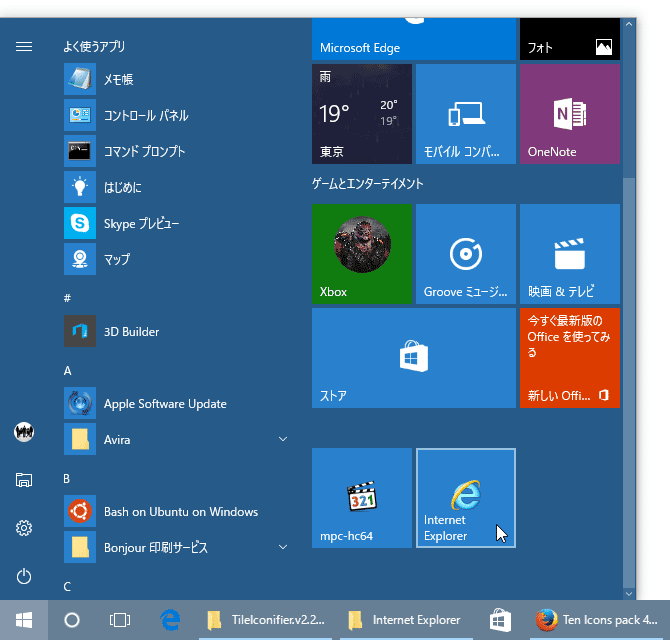The image size is (670, 640).
Task: Open the hamburger menu in Start
Action: point(24,46)
